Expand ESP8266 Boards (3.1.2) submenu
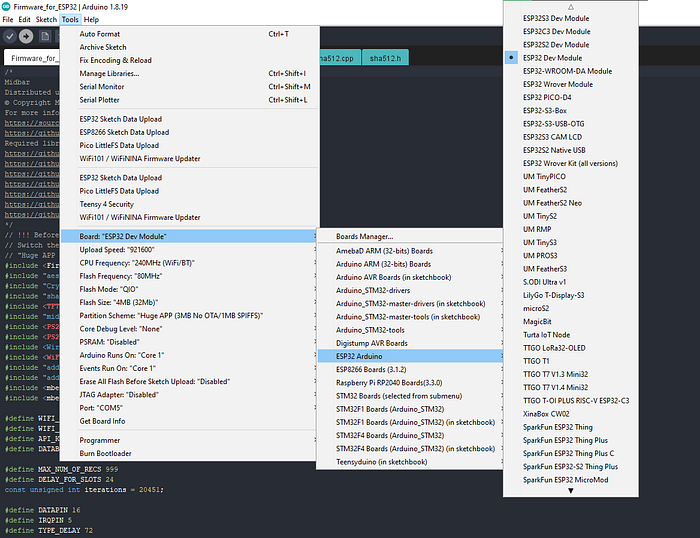This screenshot has height=538, width=700. click(x=410, y=369)
